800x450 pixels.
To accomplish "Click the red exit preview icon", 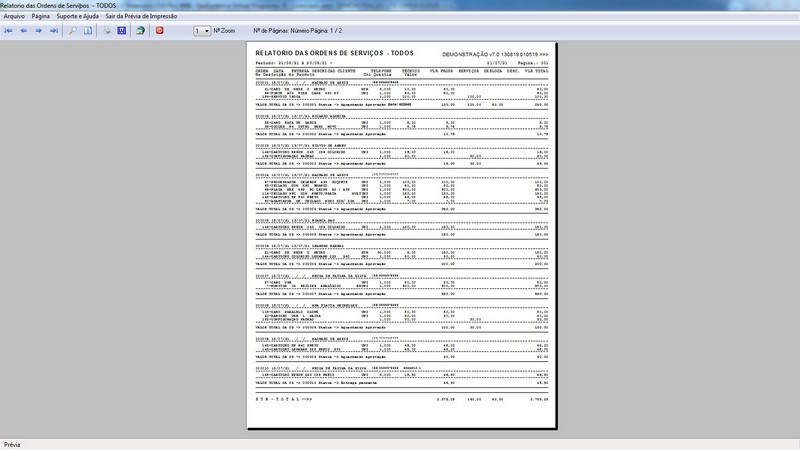I will point(159,31).
